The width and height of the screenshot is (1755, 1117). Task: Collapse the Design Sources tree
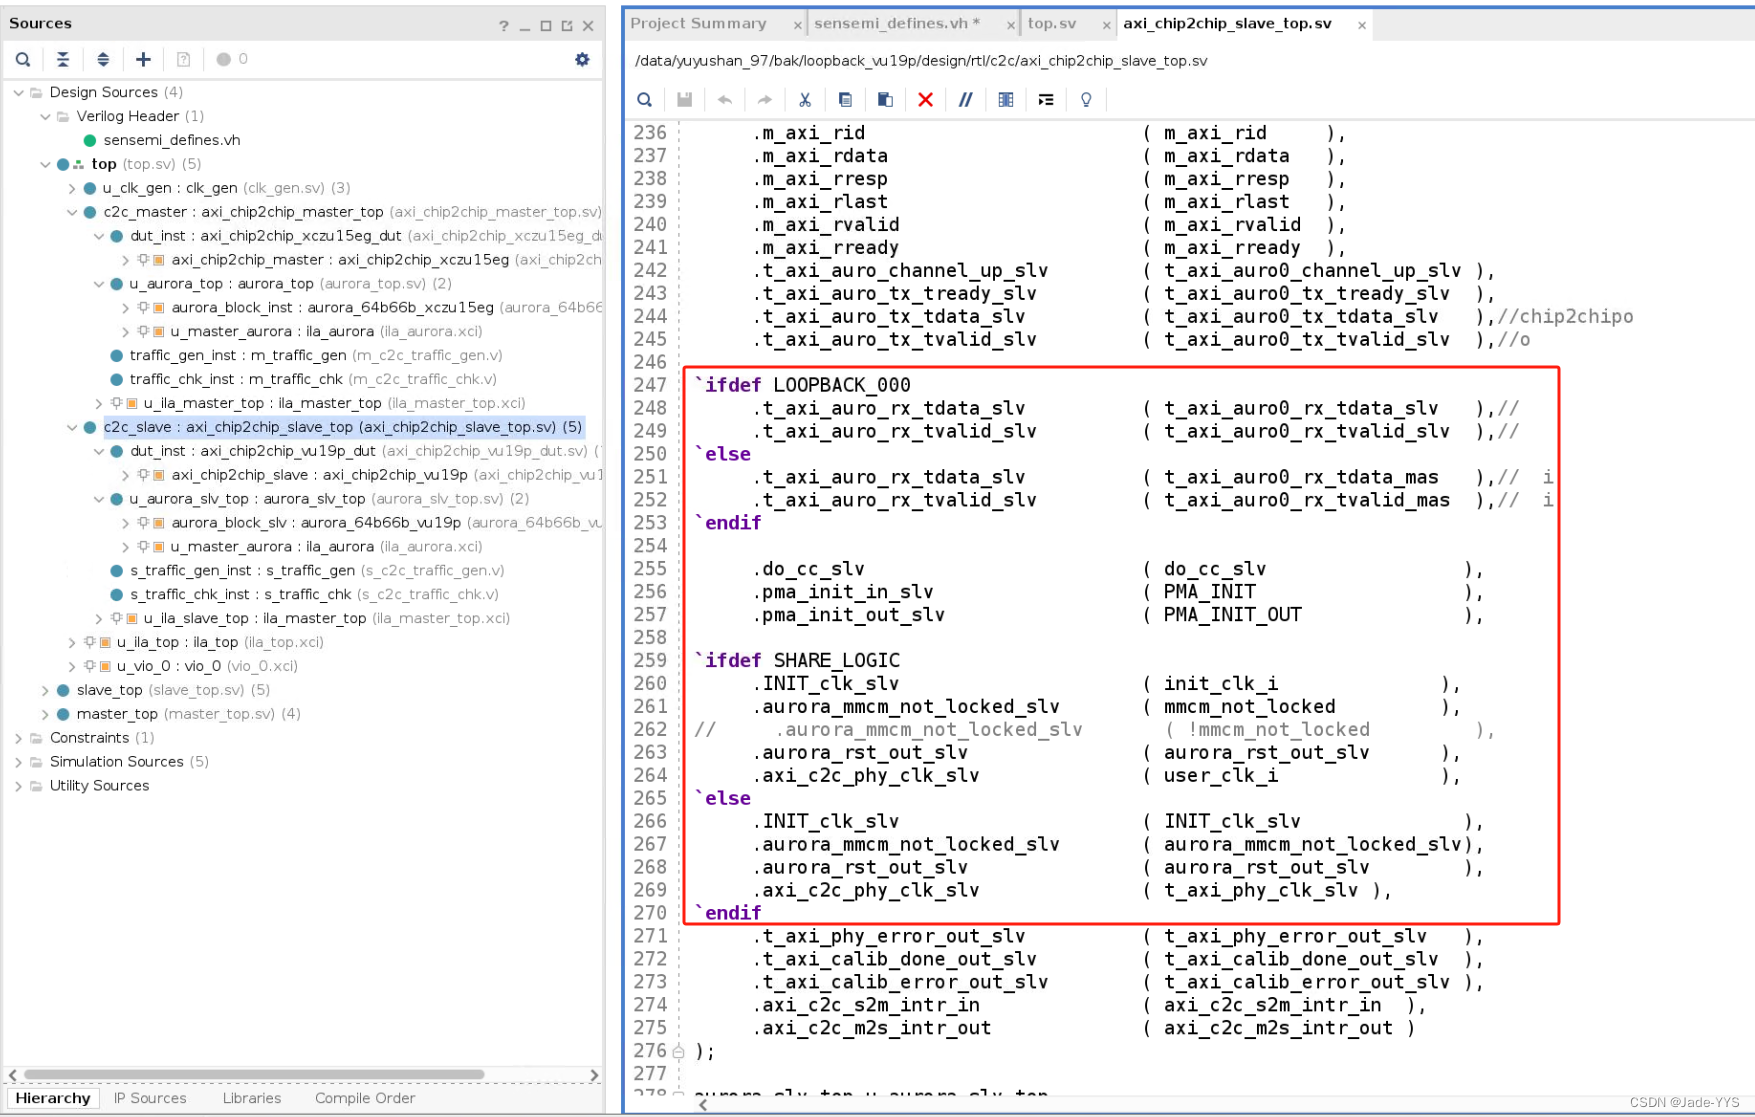18,92
